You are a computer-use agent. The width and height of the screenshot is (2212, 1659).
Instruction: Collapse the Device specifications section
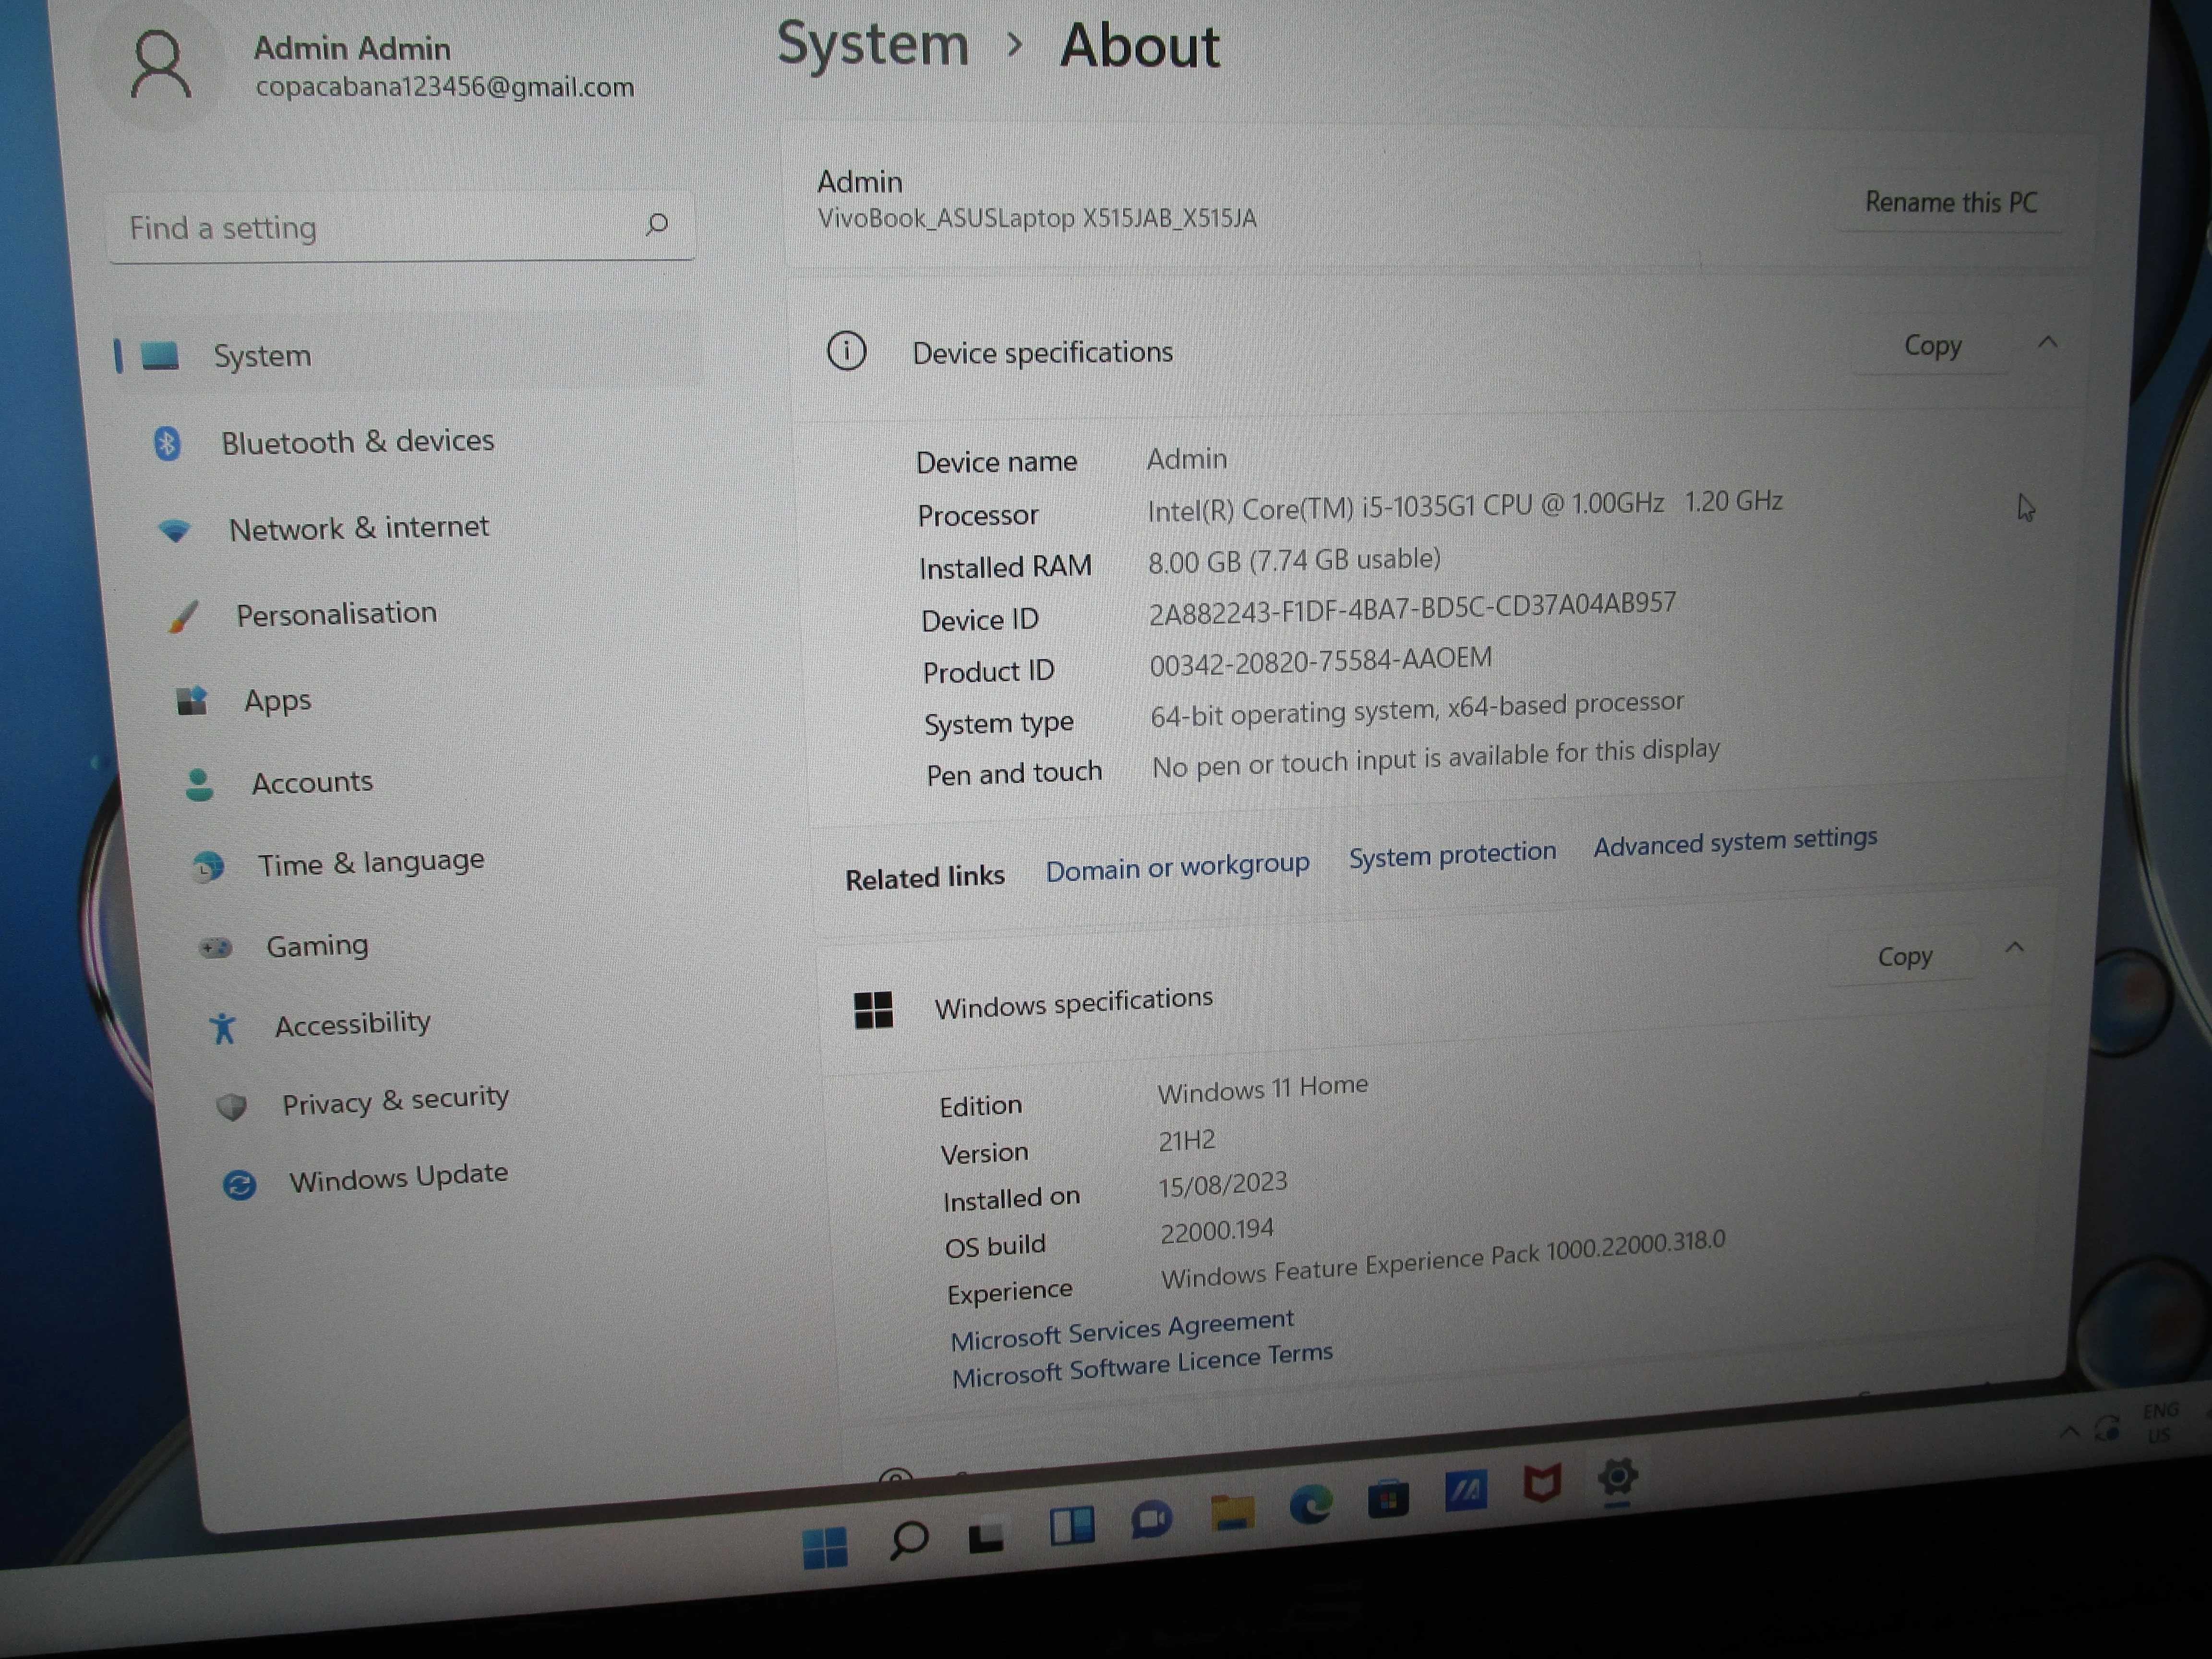pyautogui.click(x=2047, y=343)
